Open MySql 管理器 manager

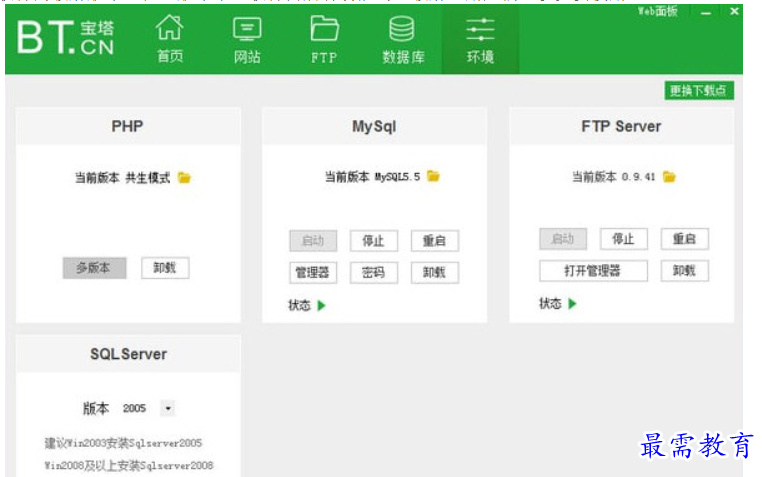coord(313,273)
